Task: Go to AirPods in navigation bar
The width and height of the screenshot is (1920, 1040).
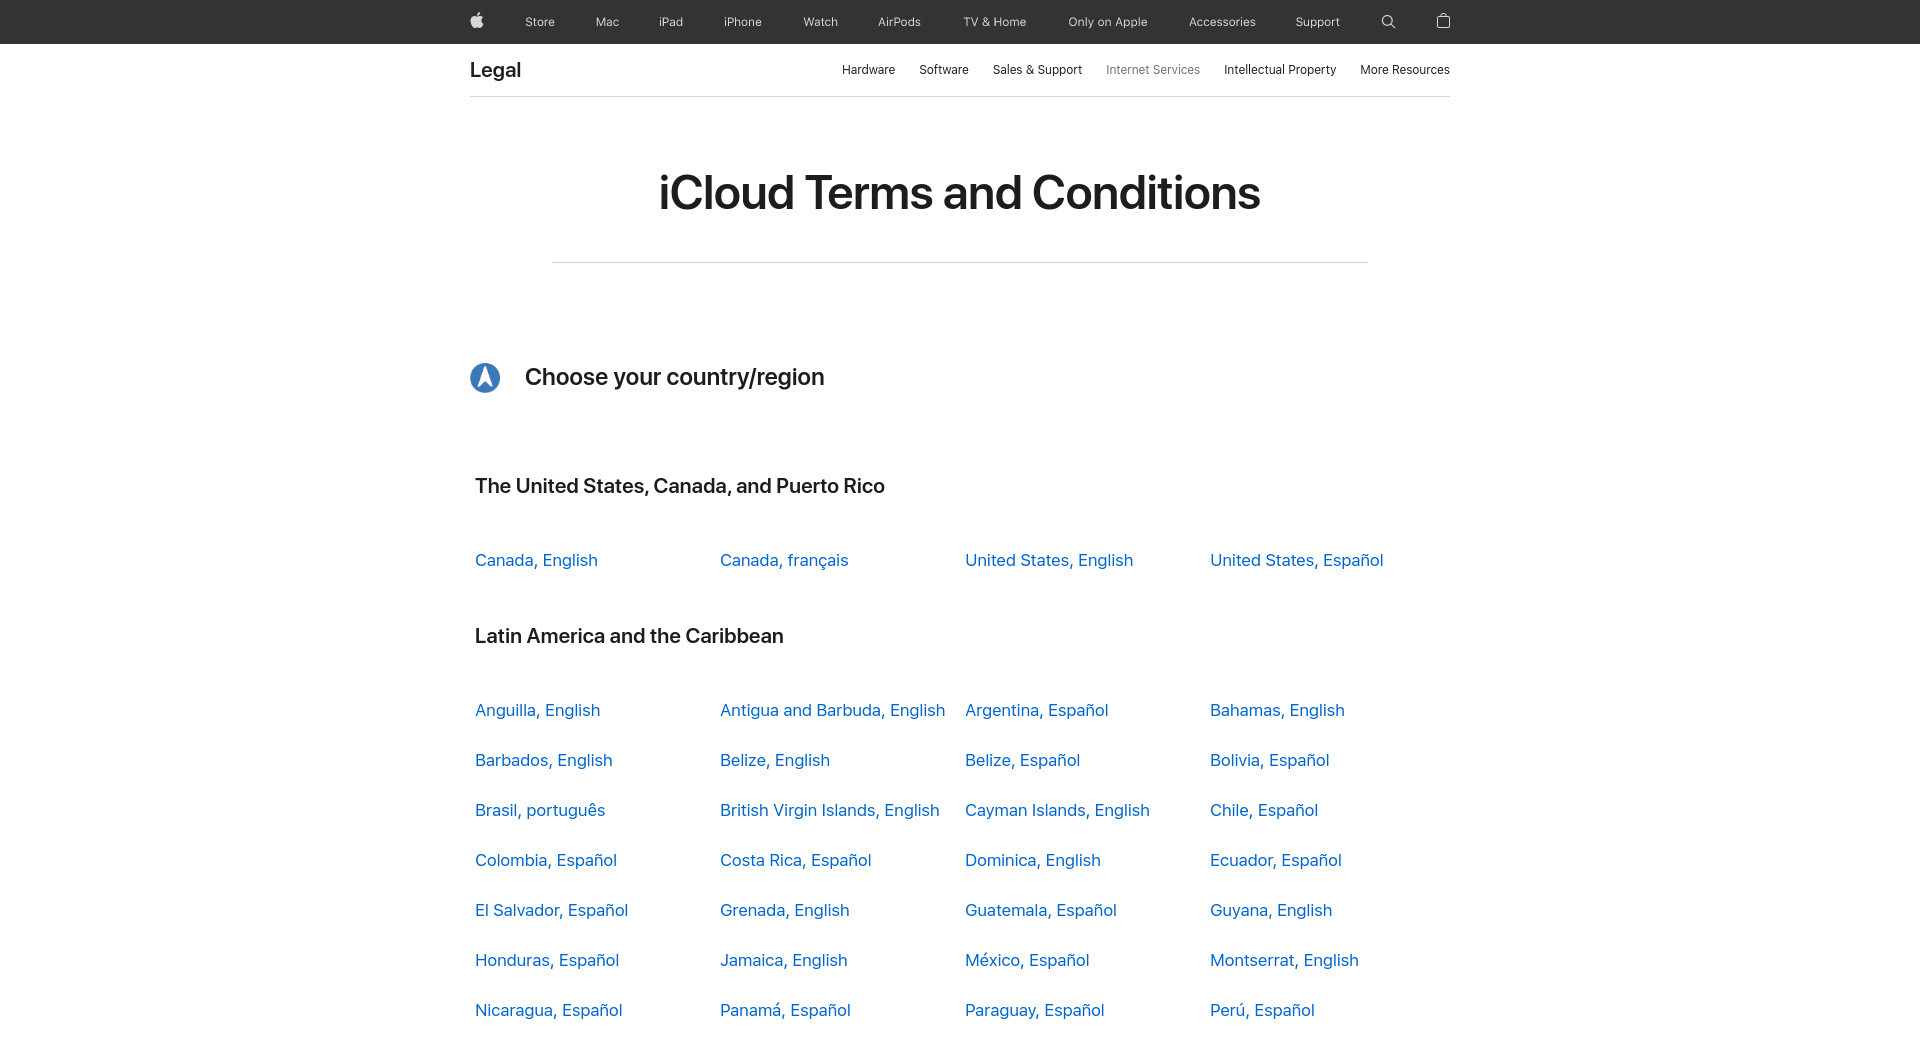Action: click(899, 22)
